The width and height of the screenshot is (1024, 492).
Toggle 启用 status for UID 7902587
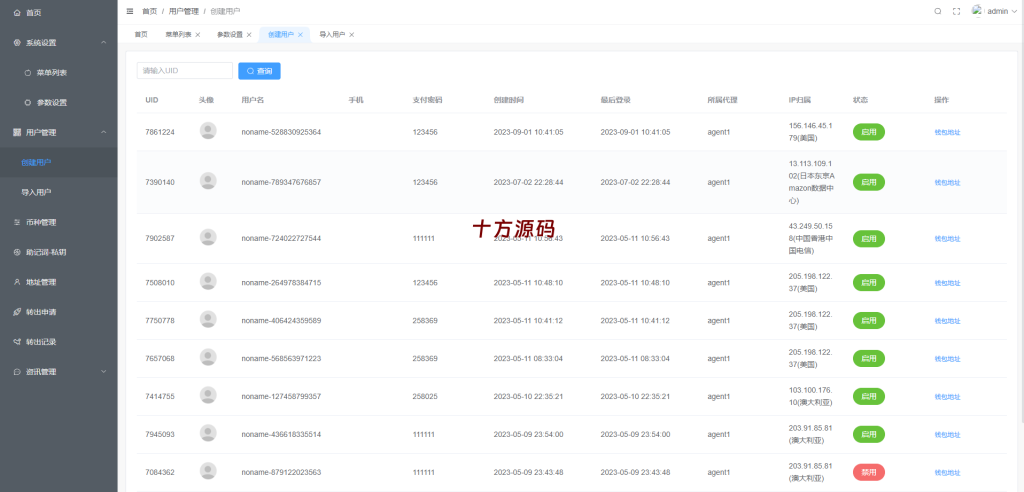[869, 238]
